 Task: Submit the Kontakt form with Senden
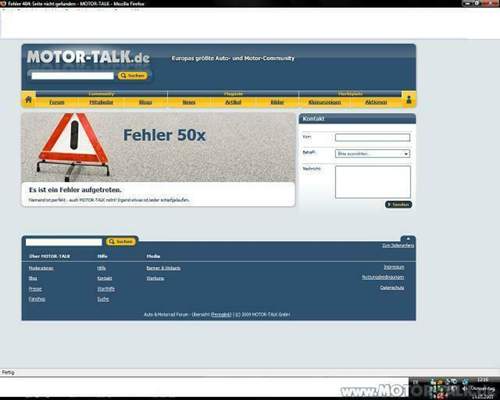click(x=398, y=204)
